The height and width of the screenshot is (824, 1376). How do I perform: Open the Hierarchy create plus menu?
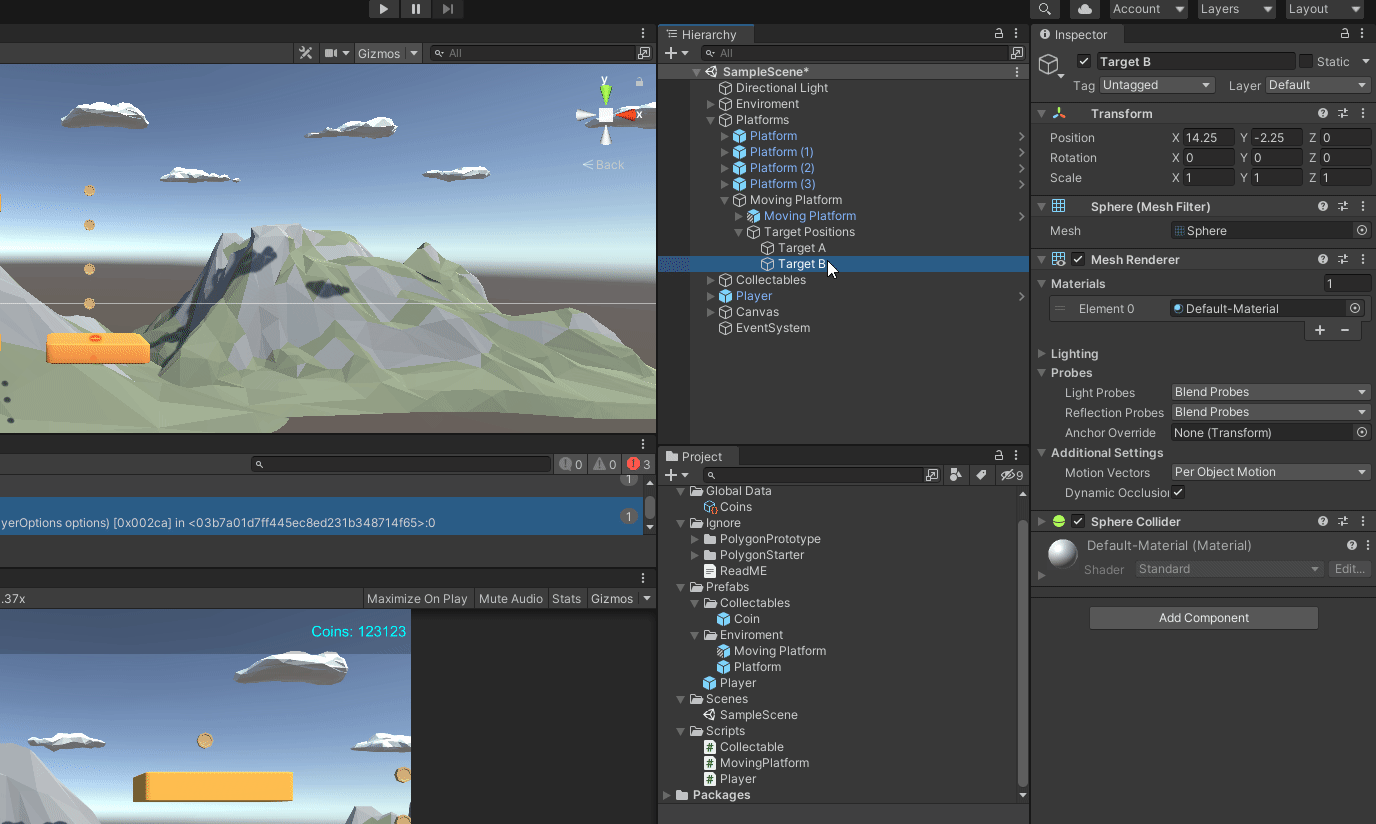click(676, 53)
